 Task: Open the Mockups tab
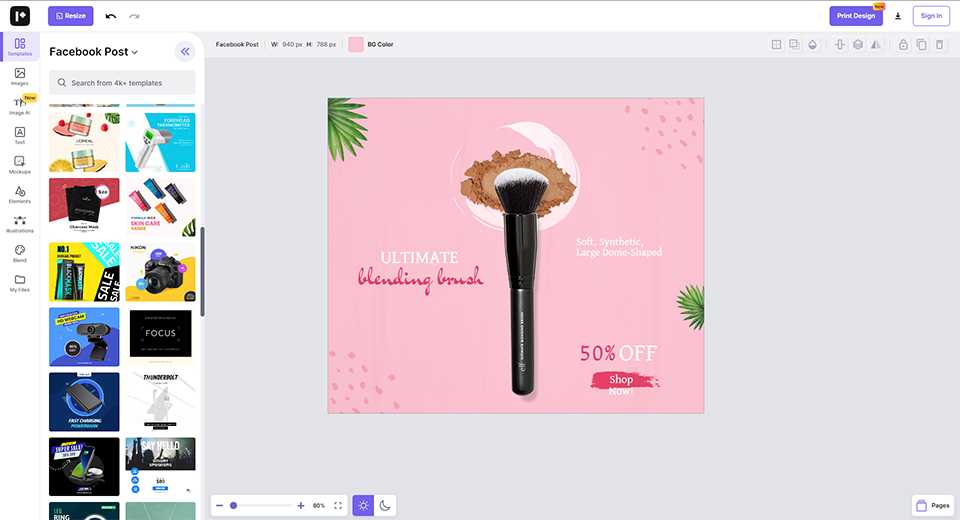20,164
